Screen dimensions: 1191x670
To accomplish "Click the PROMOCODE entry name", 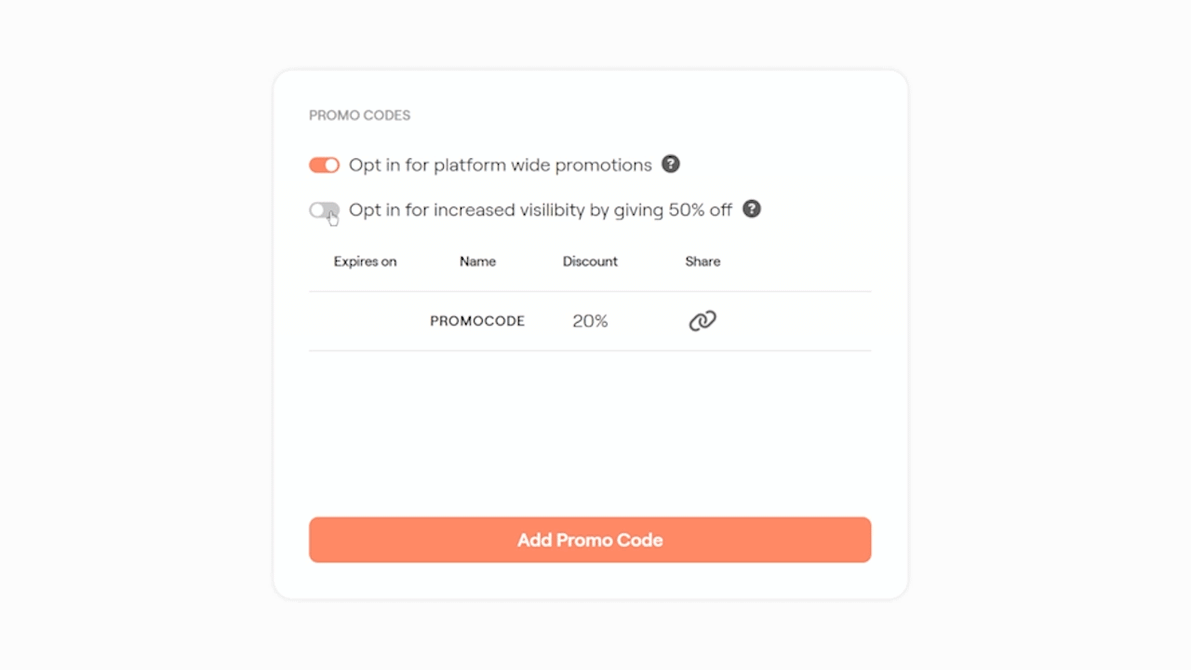I will coord(477,321).
